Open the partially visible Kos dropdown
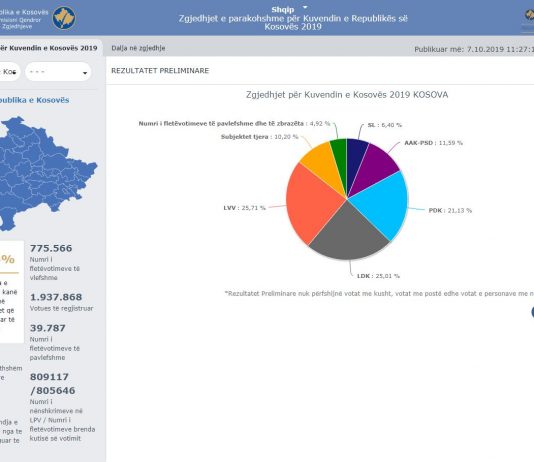Viewport: 534px width, 462px height. tap(9, 72)
